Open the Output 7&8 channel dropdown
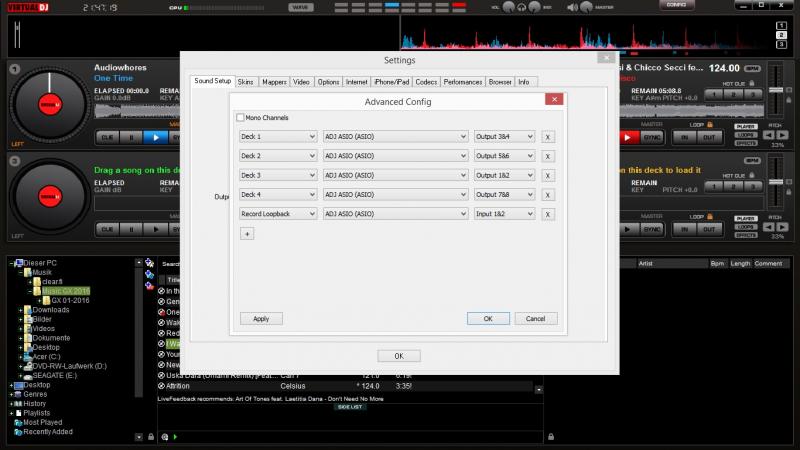800x450 pixels. point(504,195)
